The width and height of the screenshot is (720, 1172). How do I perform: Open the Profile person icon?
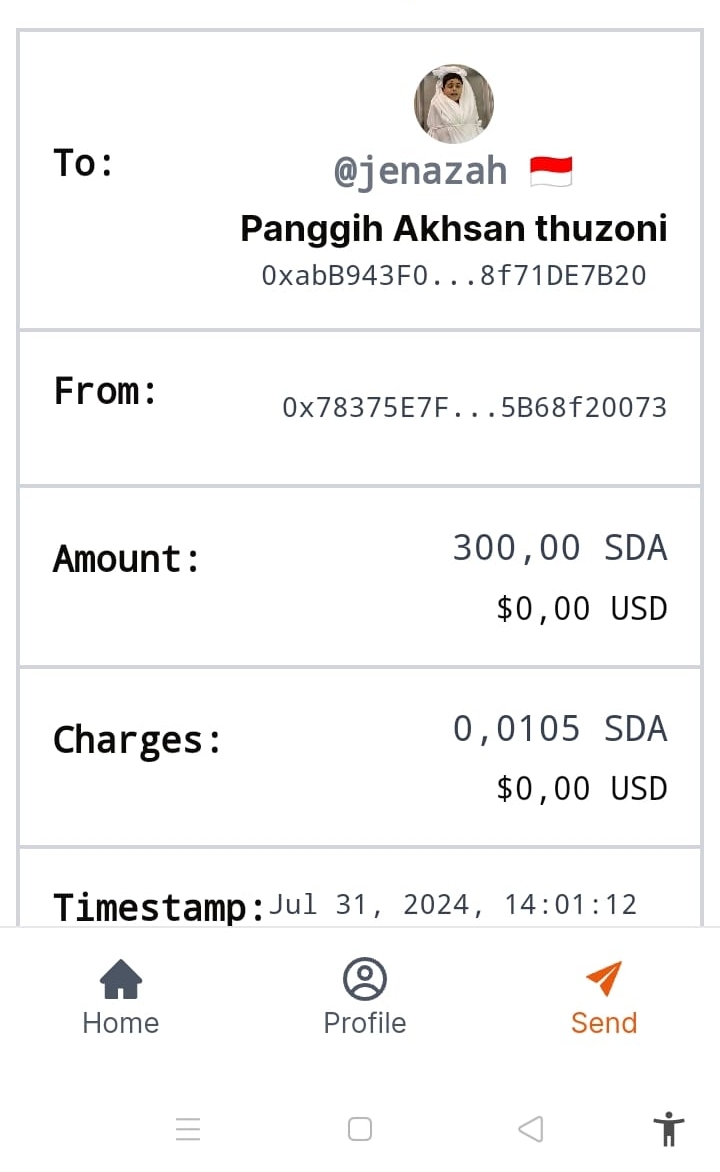click(364, 979)
